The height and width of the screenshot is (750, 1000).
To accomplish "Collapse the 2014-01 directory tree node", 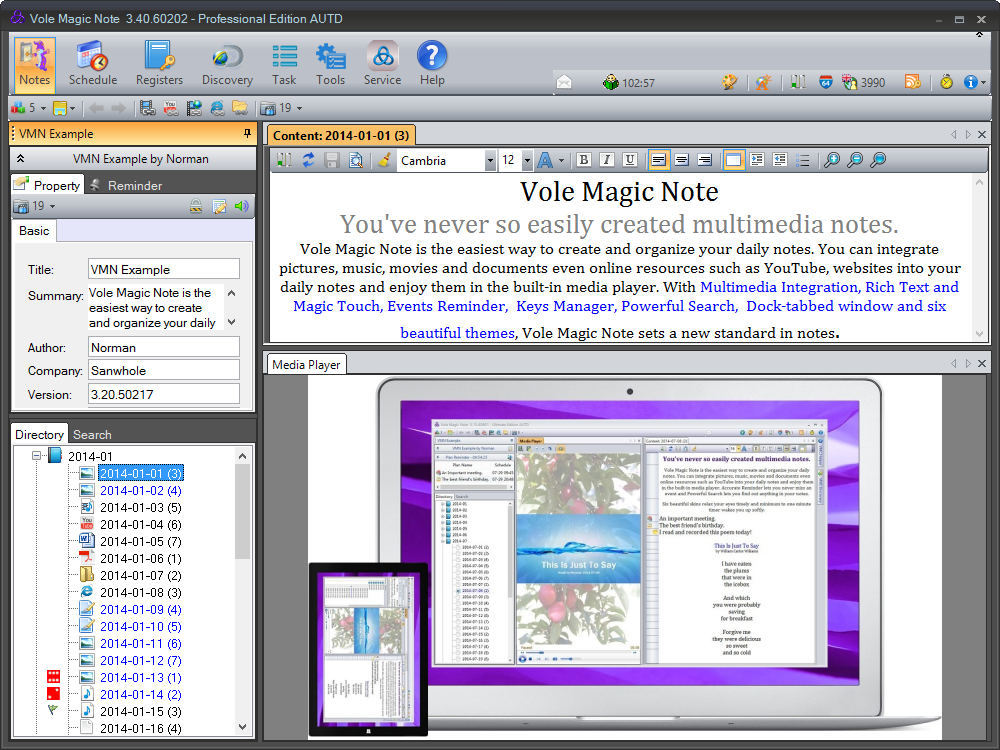I will click(x=34, y=455).
